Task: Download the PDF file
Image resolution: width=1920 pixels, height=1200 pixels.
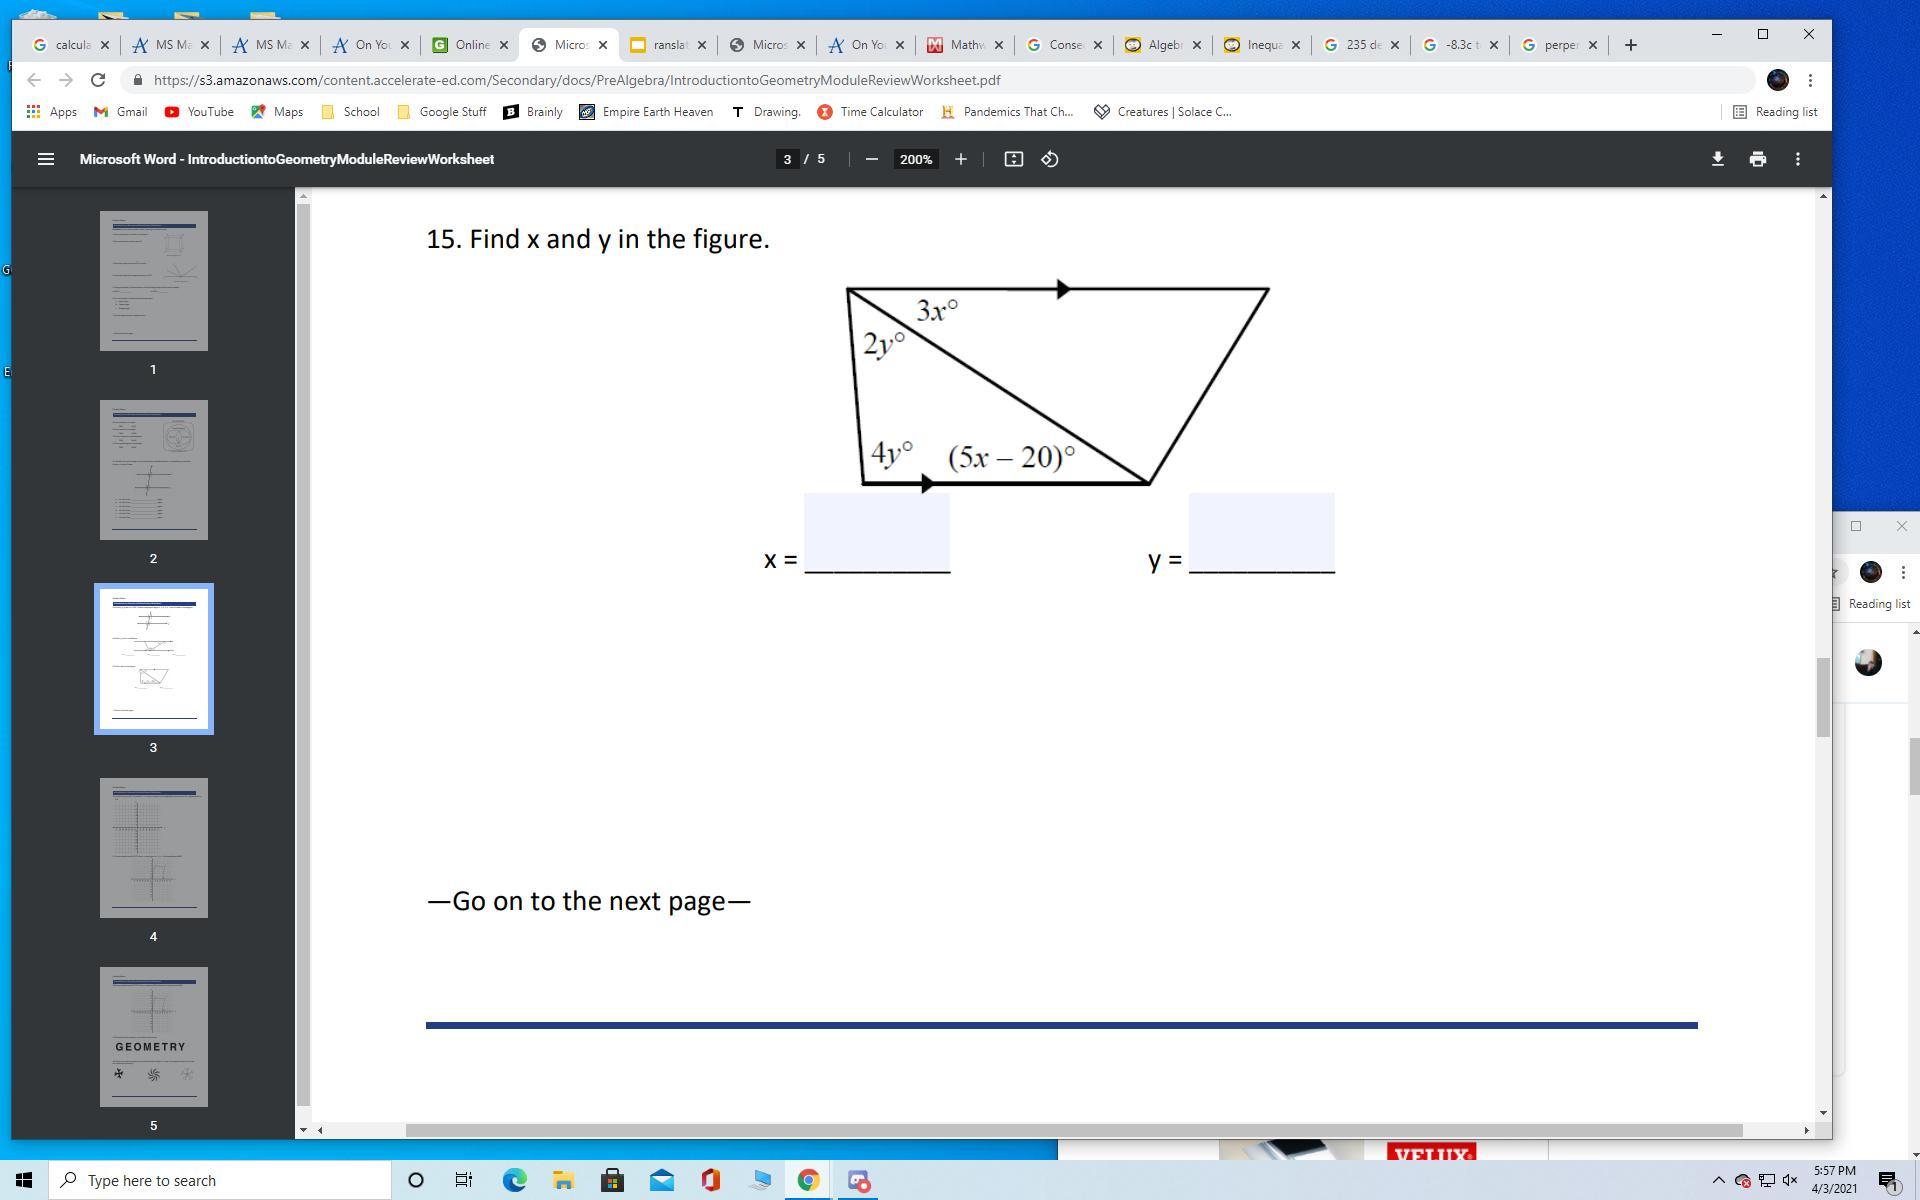Action: (x=1717, y=159)
